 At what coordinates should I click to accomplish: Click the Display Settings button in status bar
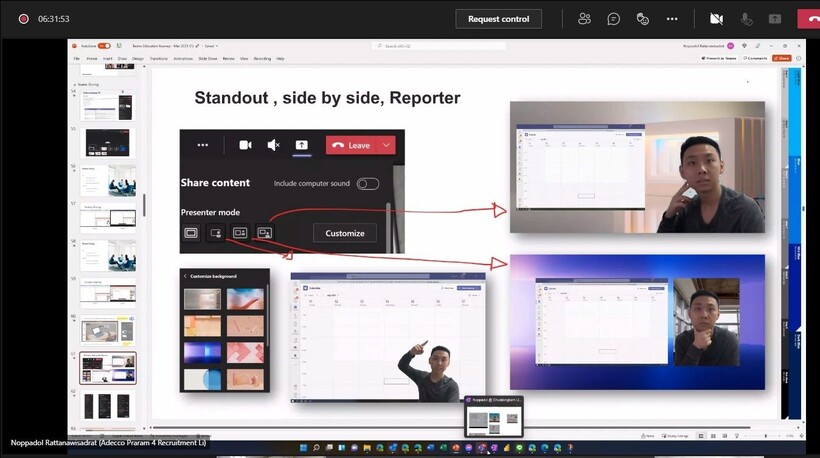[x=677, y=436]
